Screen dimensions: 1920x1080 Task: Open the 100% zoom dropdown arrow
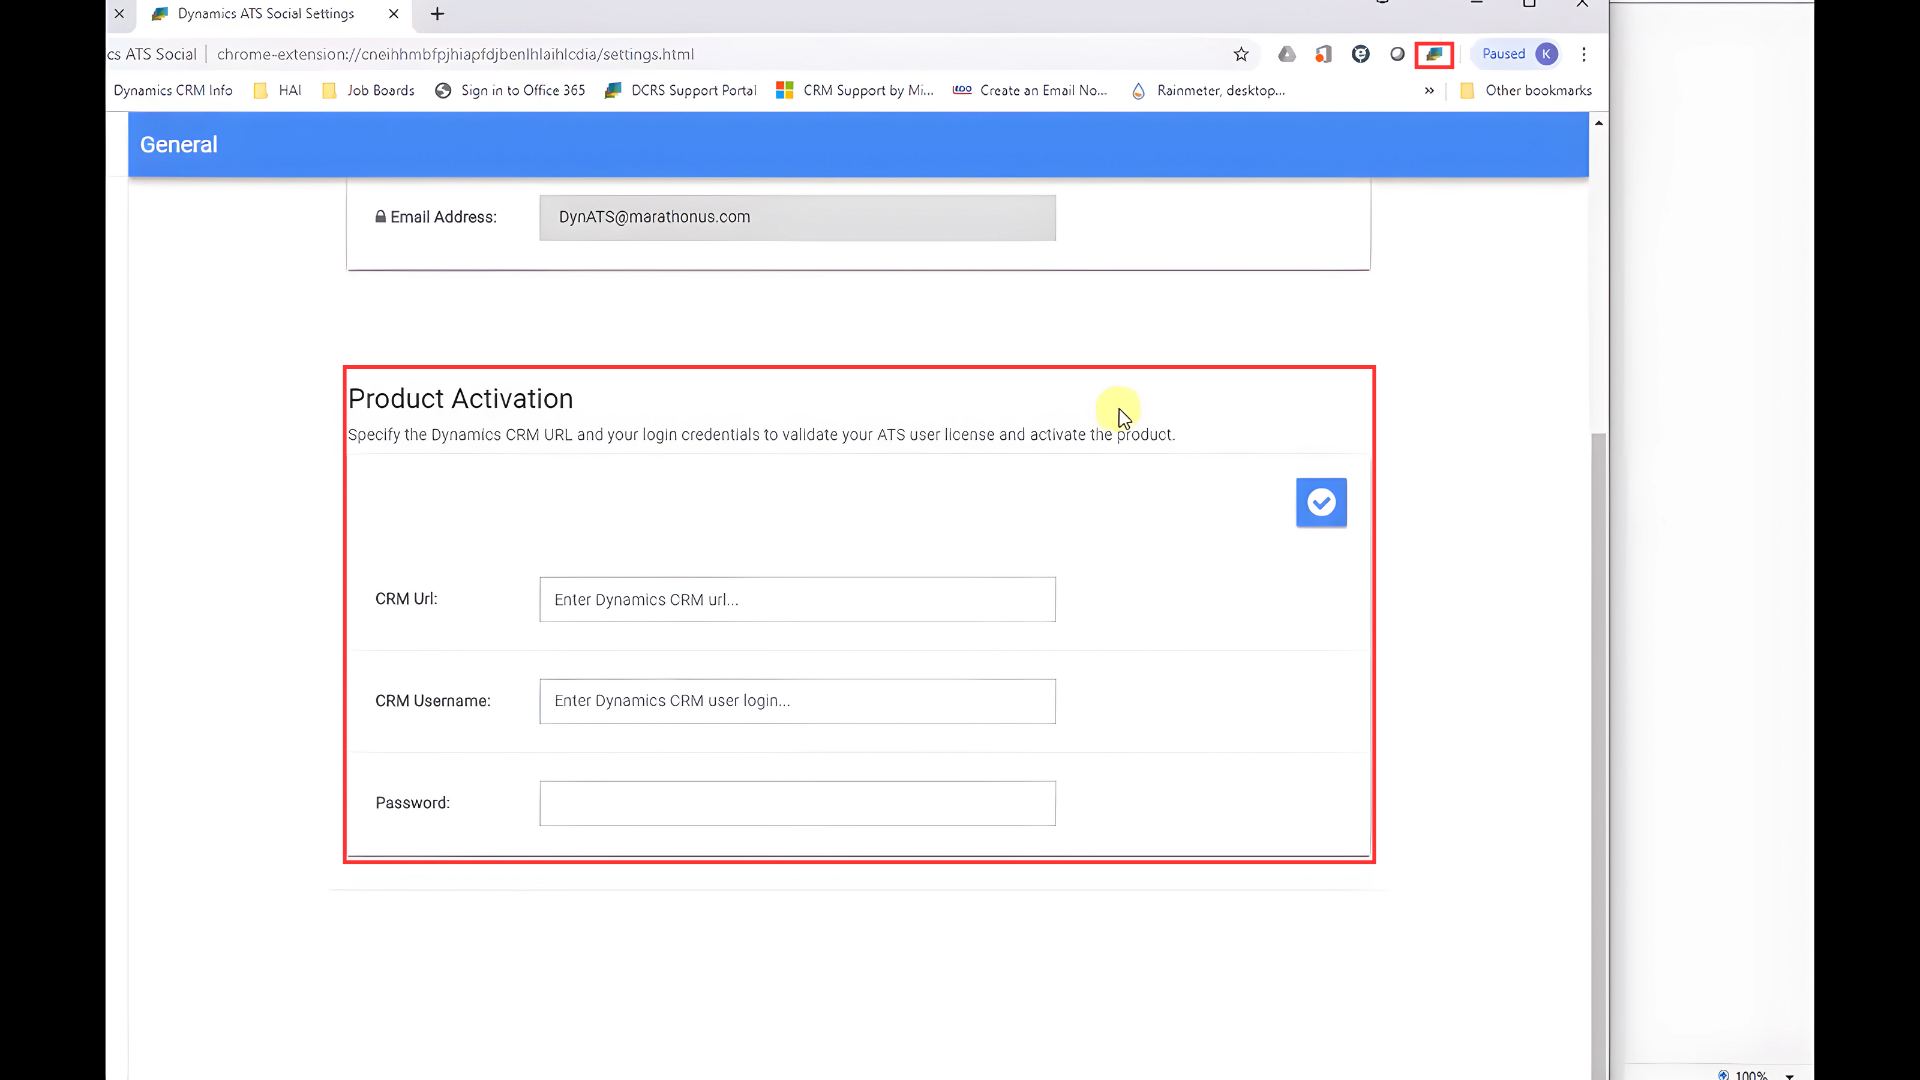pyautogui.click(x=1790, y=1075)
